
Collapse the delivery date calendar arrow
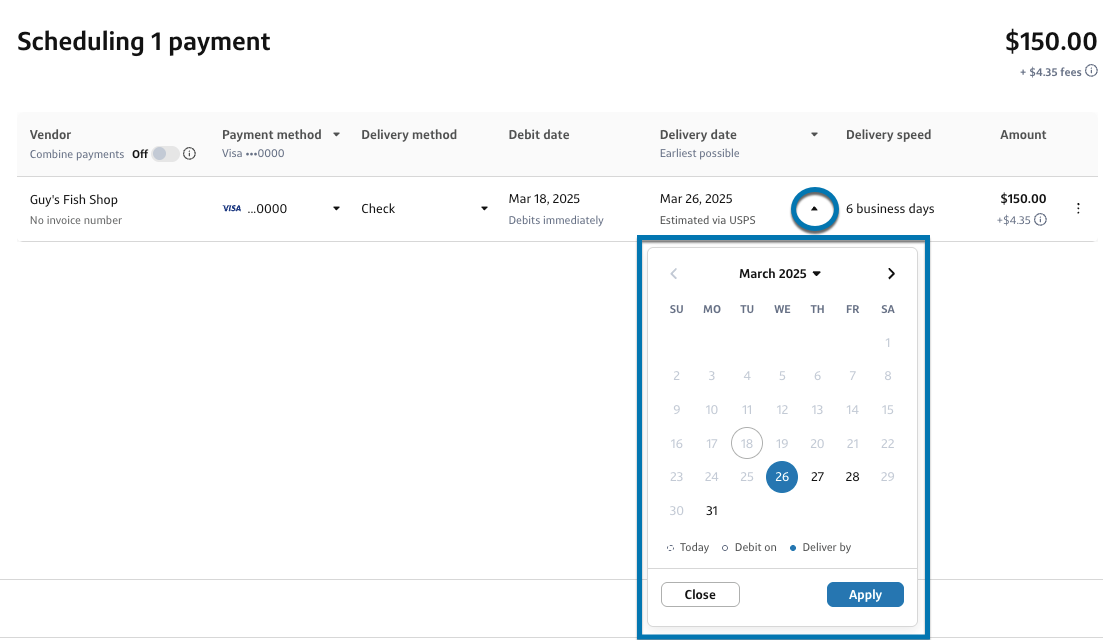tap(814, 209)
